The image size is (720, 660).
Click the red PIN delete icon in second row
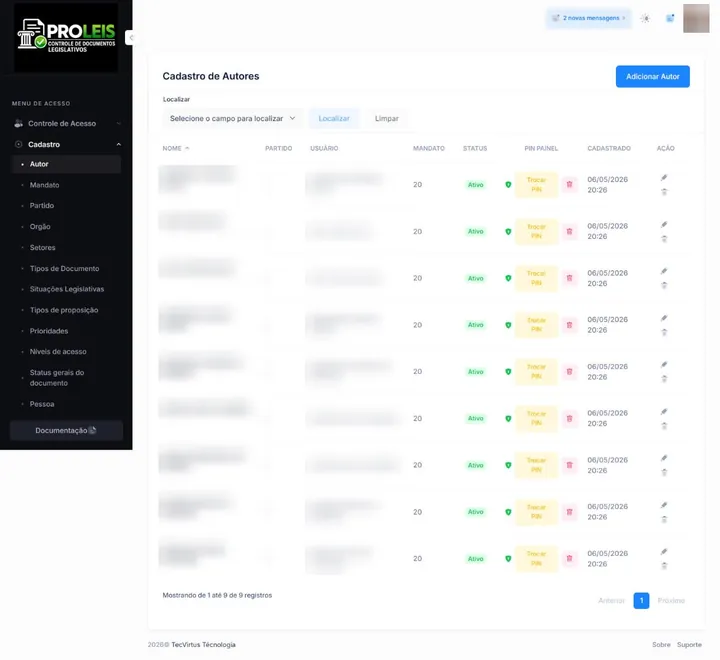point(569,231)
